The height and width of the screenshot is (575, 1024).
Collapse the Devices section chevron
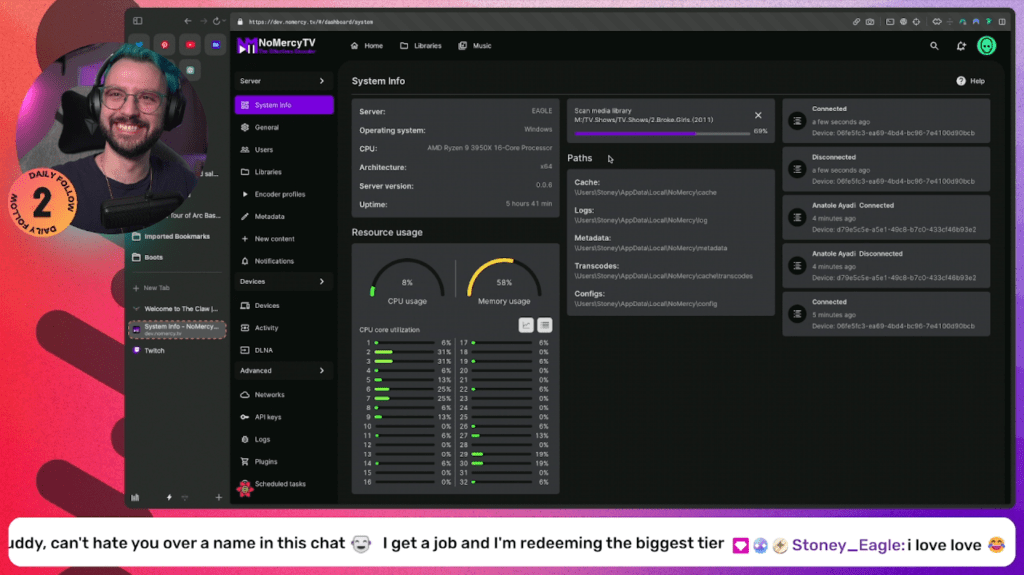tap(322, 282)
